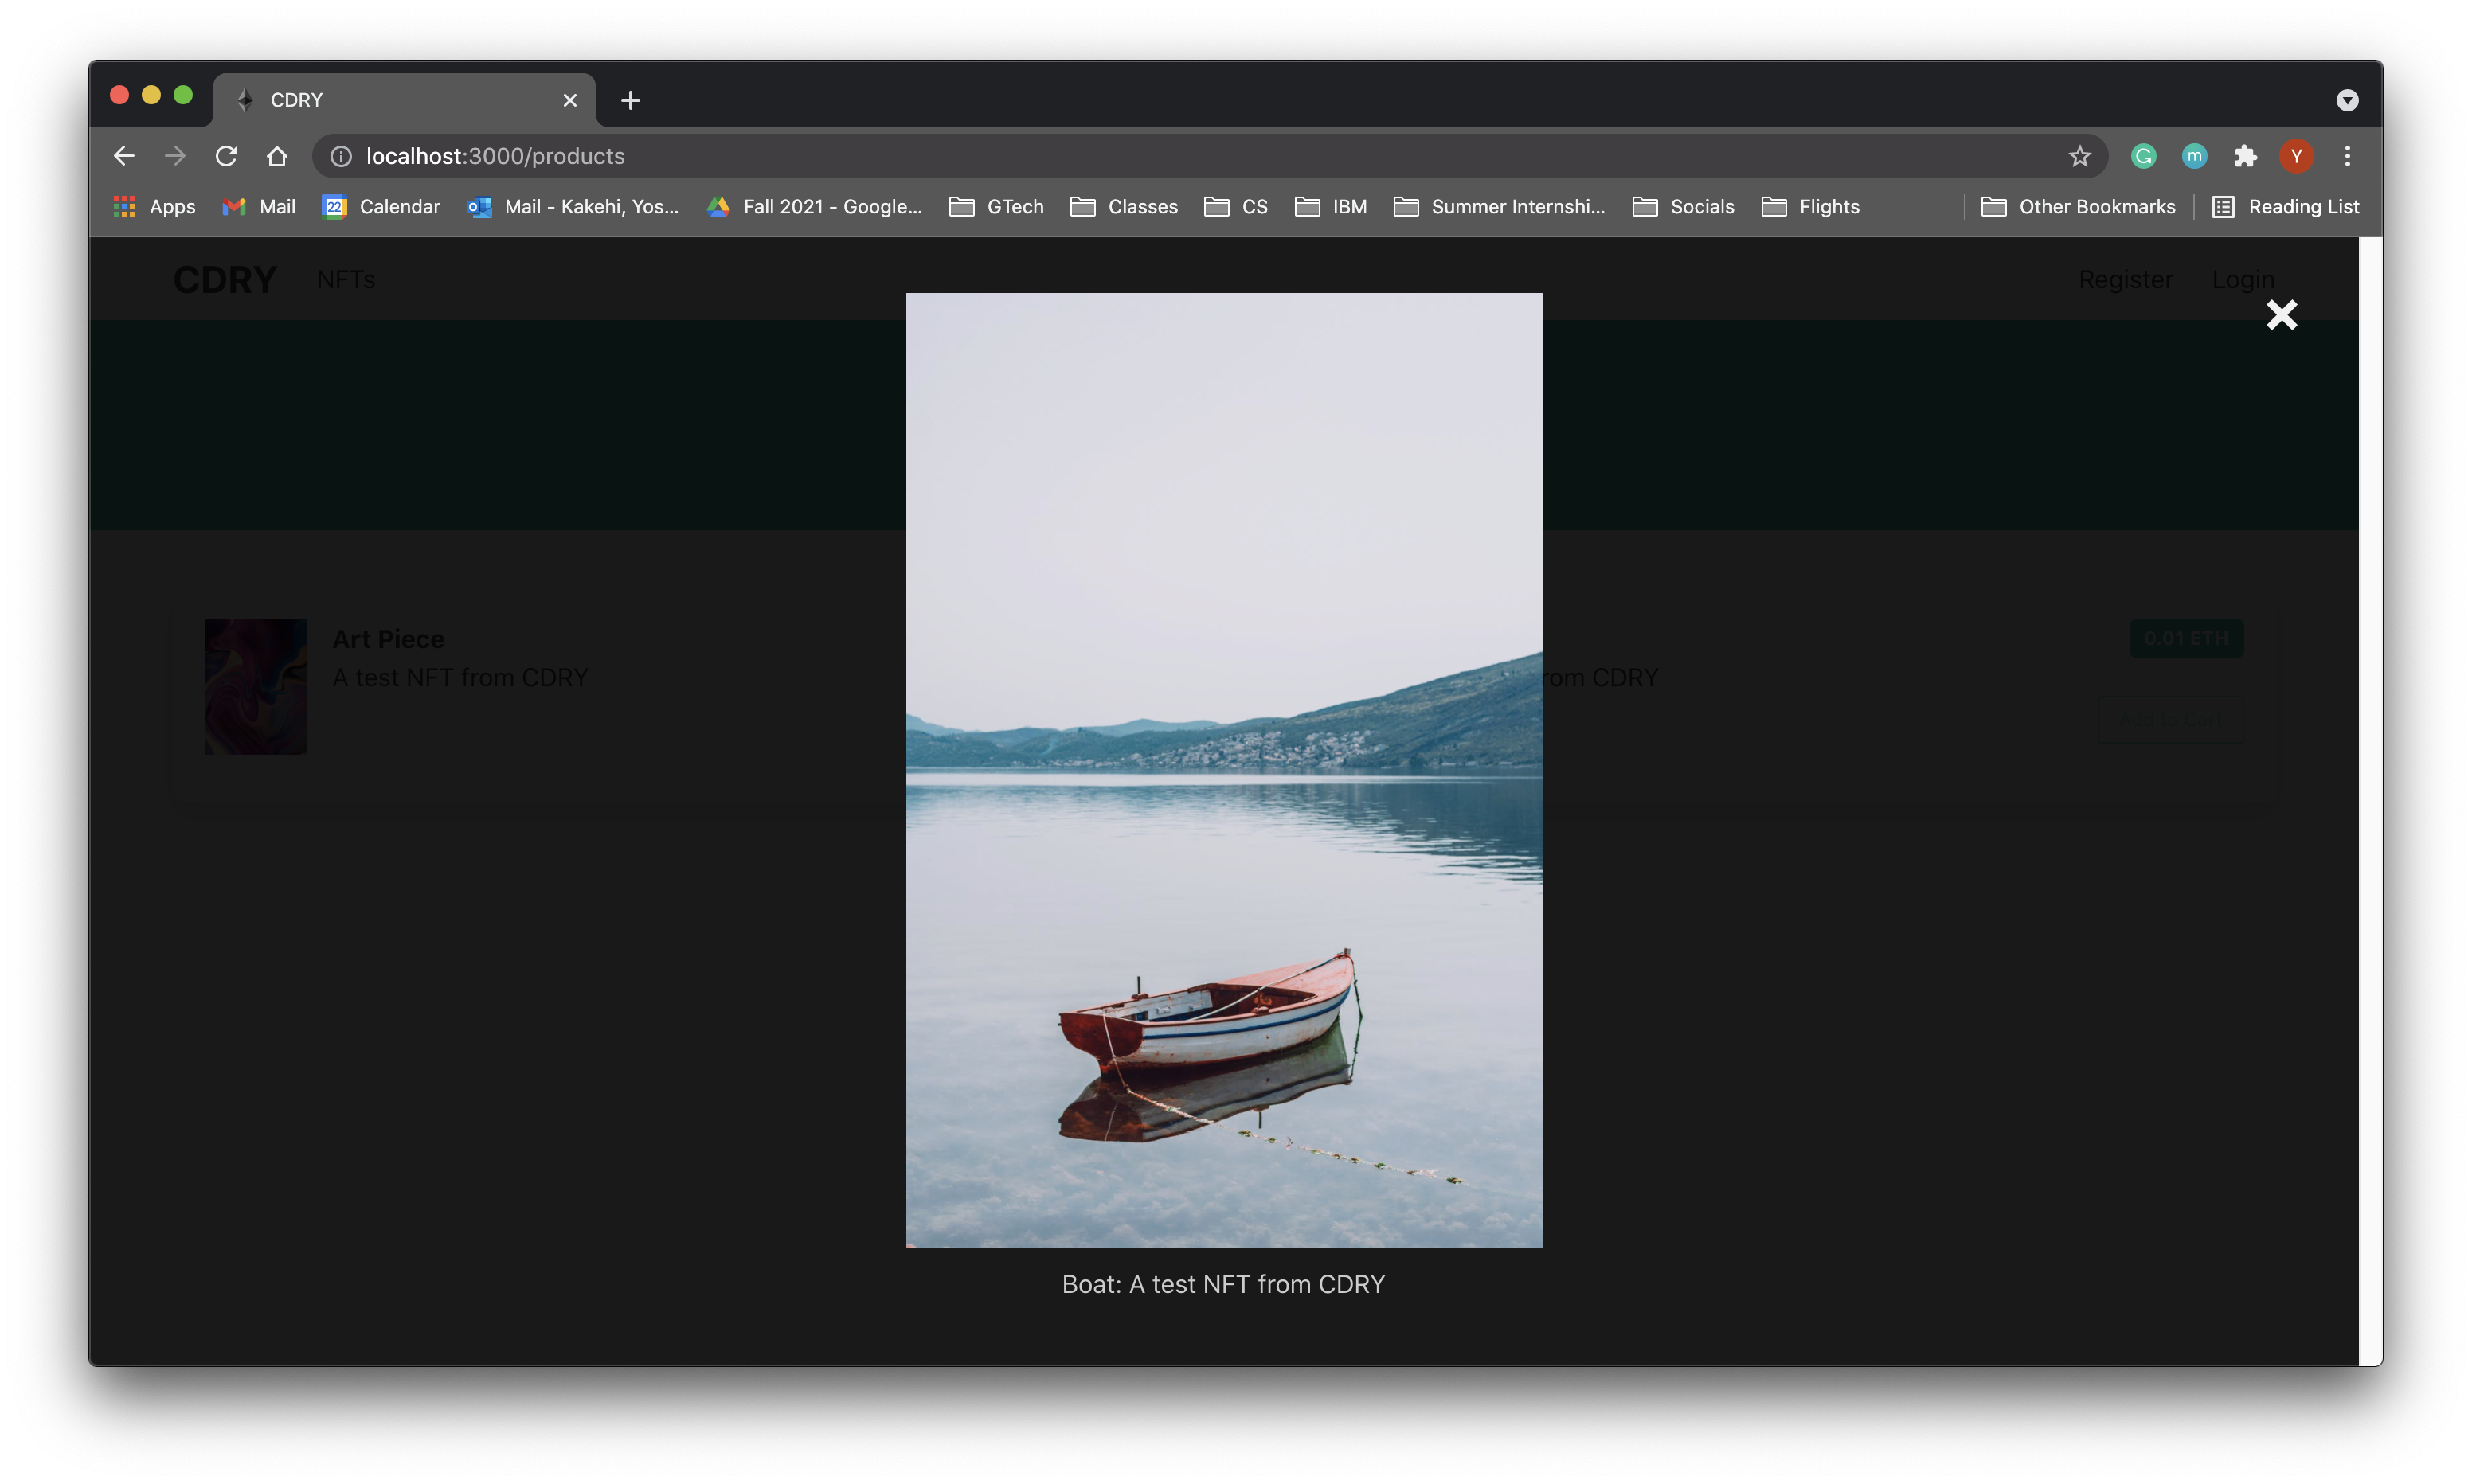The height and width of the screenshot is (1484, 2472).
Task: Open the Classes bookmarks folder
Action: point(1124,207)
